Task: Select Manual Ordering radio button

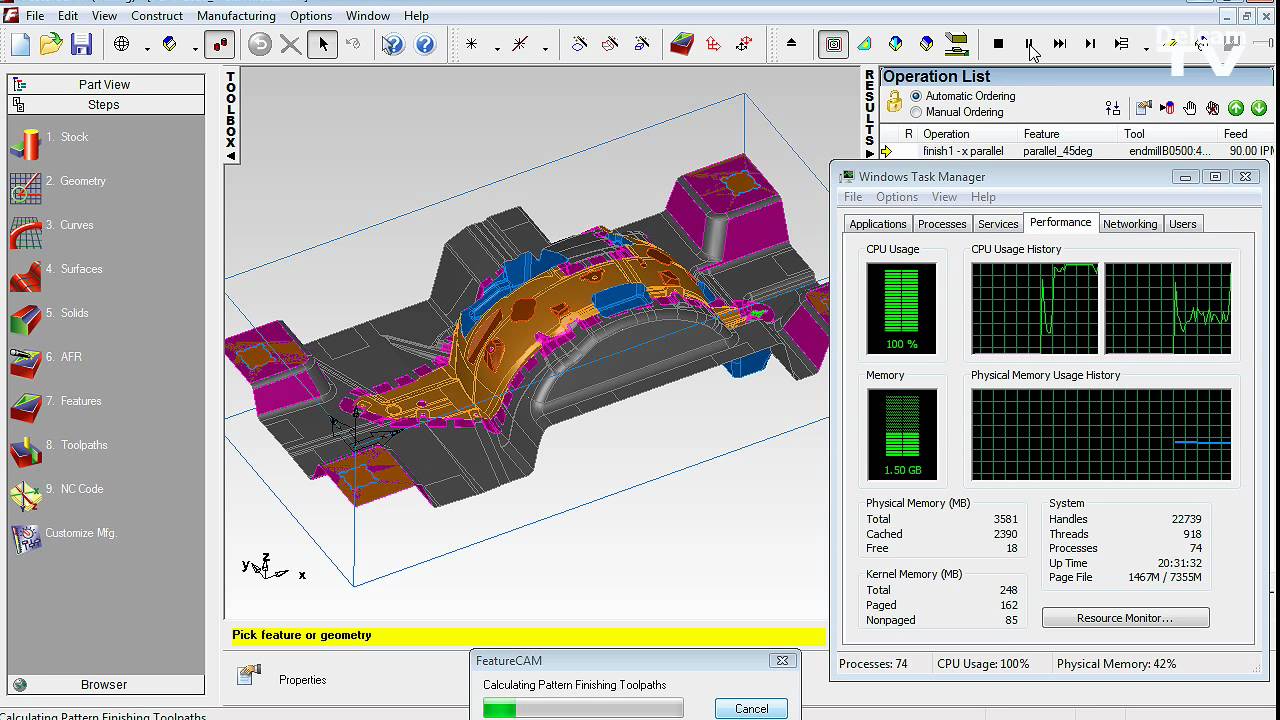Action: click(916, 112)
